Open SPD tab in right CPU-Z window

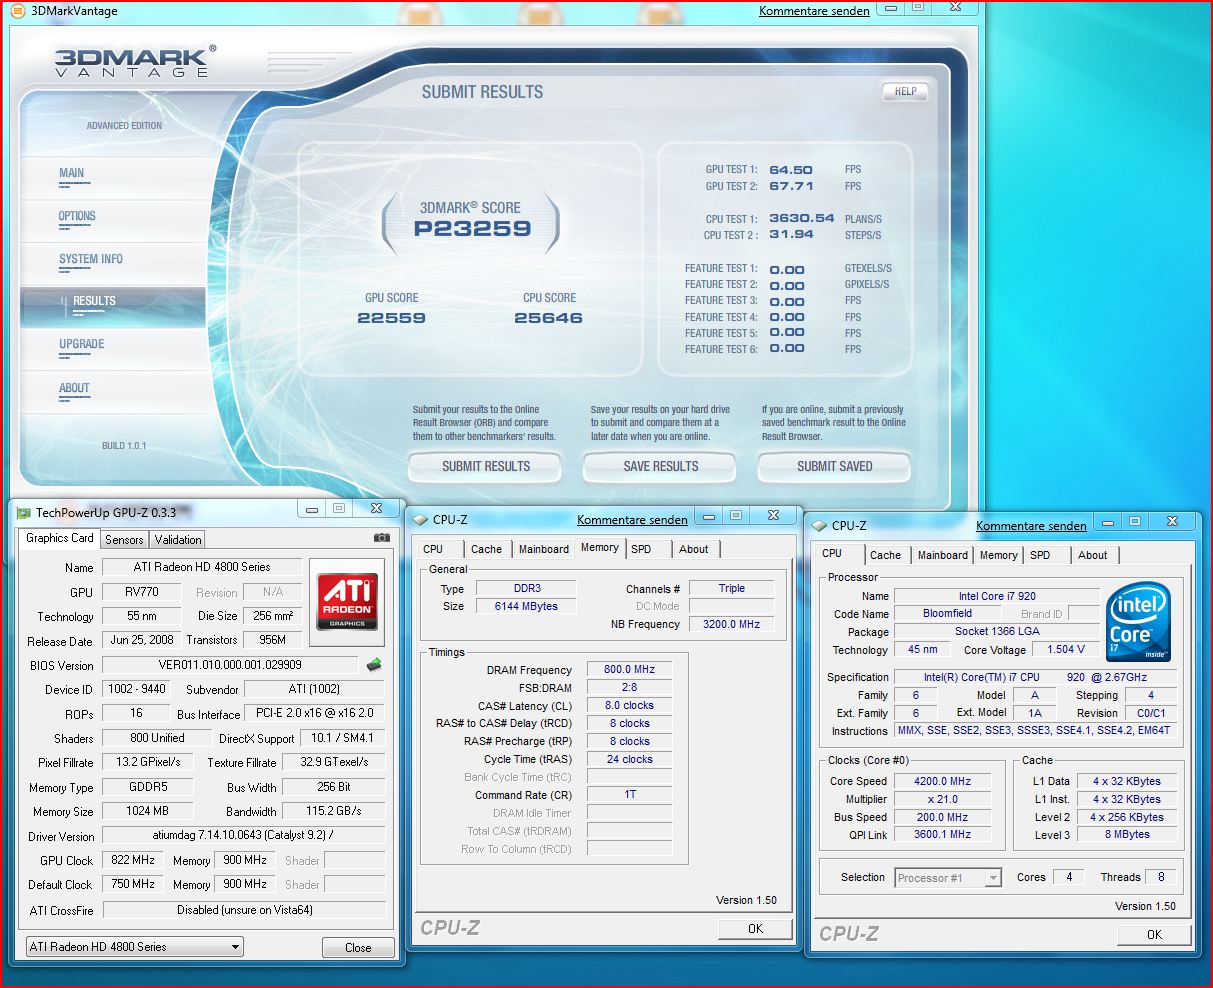tap(1041, 555)
